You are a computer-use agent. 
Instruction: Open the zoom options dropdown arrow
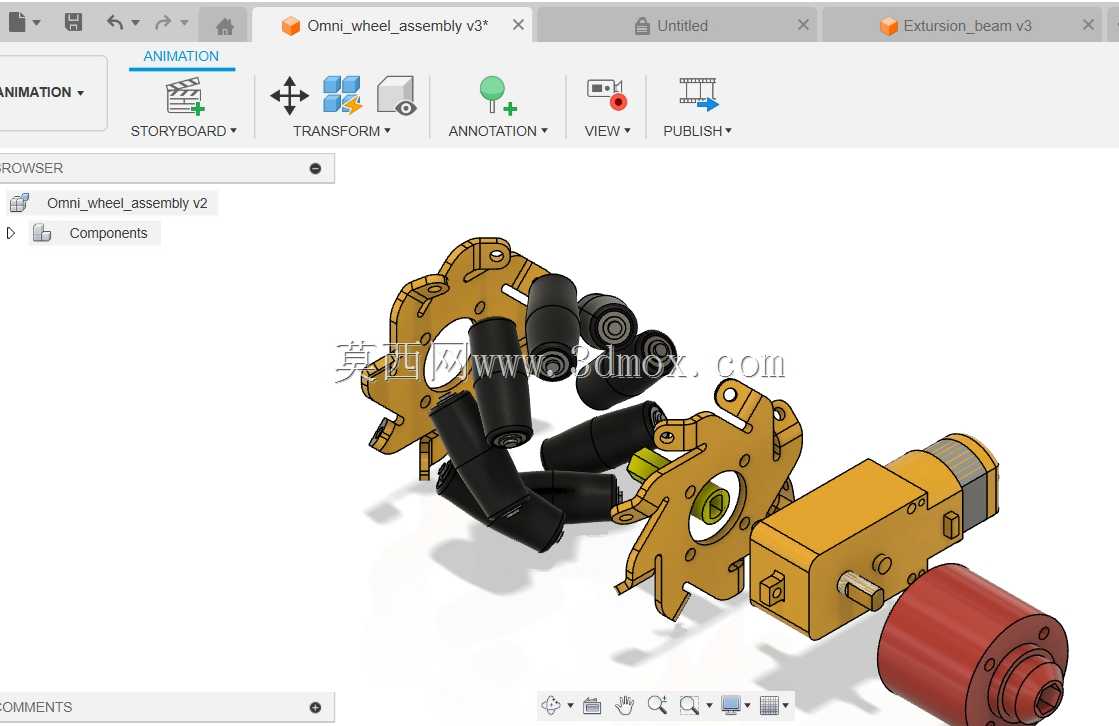pos(709,706)
